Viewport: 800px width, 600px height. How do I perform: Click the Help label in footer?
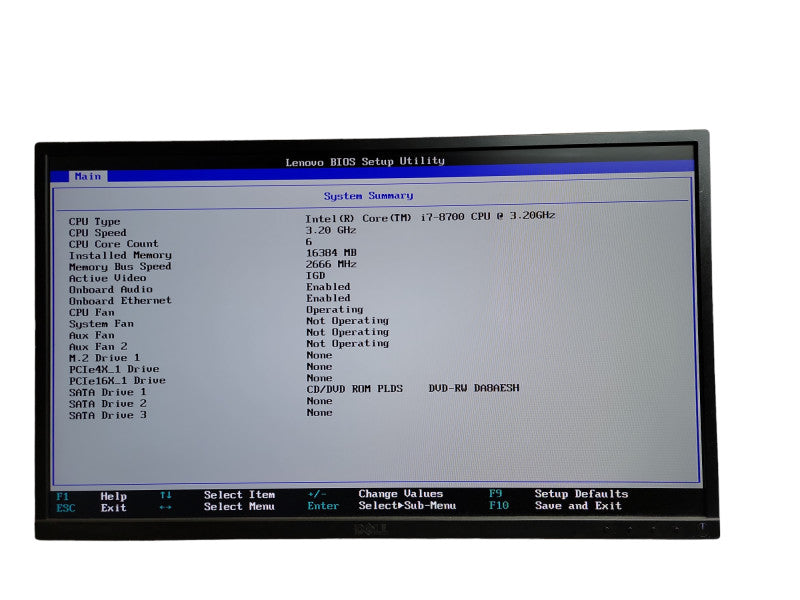pos(113,496)
